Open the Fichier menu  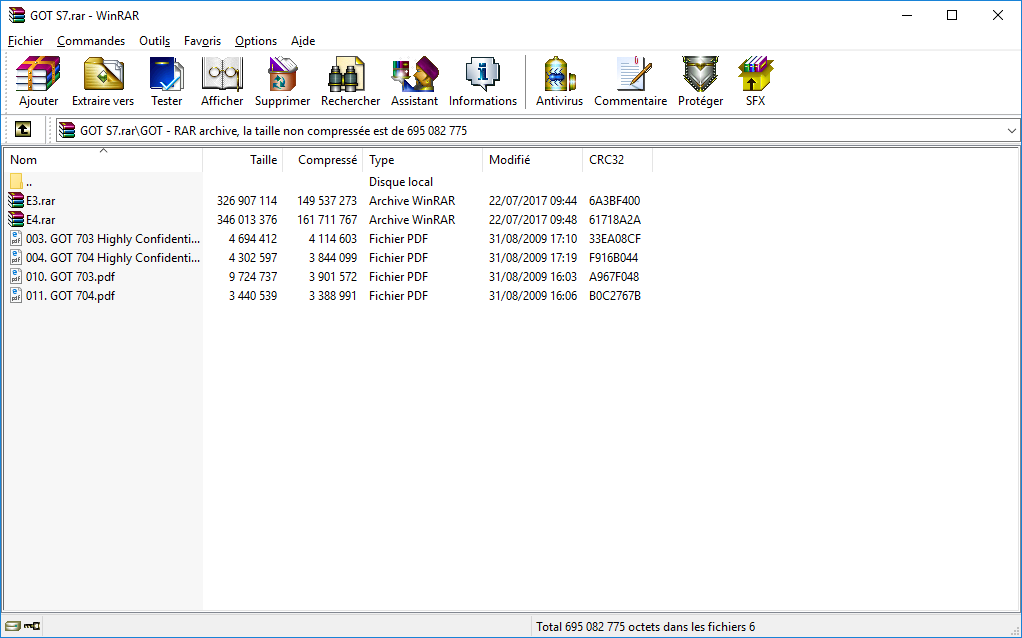pos(25,40)
